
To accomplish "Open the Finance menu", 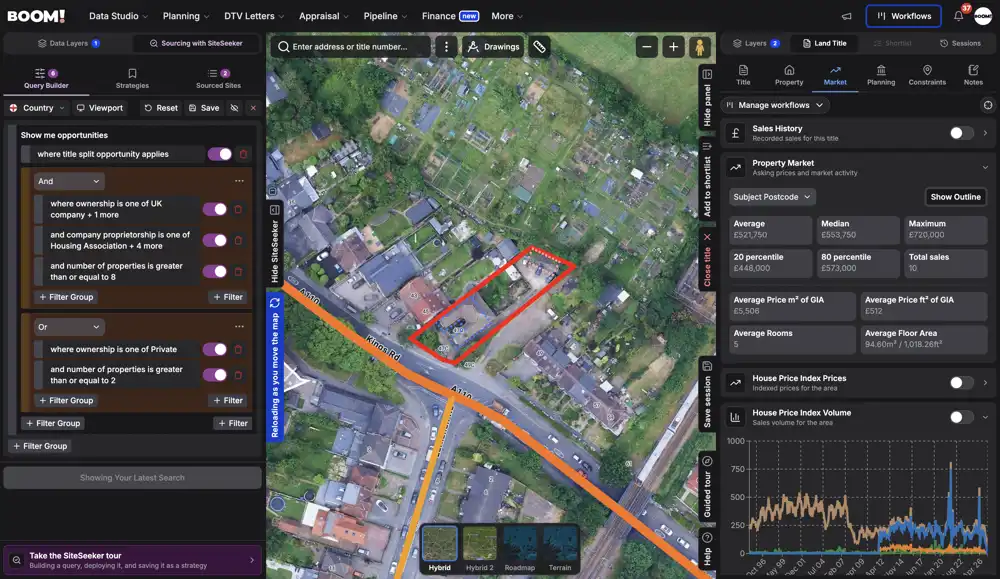I will [450, 16].
